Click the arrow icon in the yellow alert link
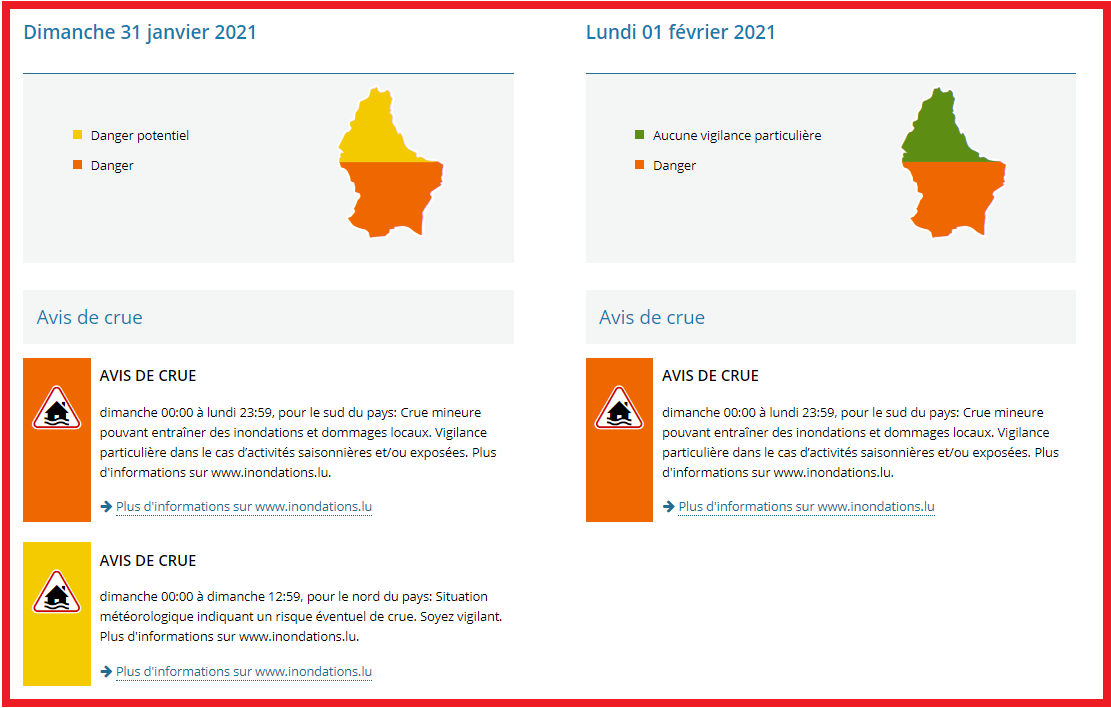Viewport: 1111px width, 708px height. click(106, 672)
